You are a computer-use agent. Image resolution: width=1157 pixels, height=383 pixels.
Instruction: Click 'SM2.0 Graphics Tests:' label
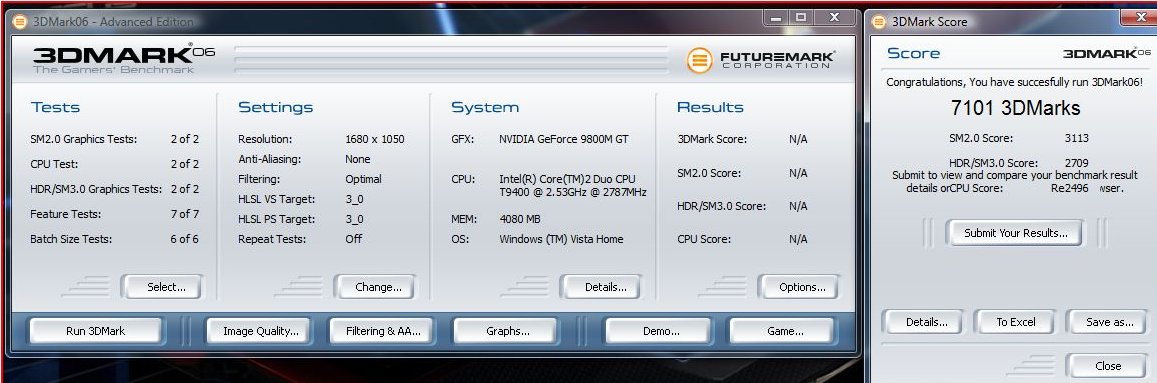tap(83, 139)
